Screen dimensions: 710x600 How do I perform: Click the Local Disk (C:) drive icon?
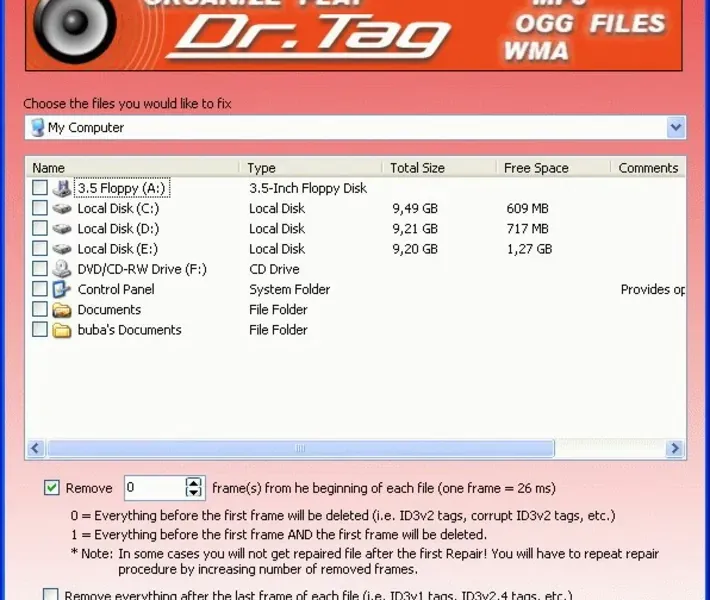point(62,209)
